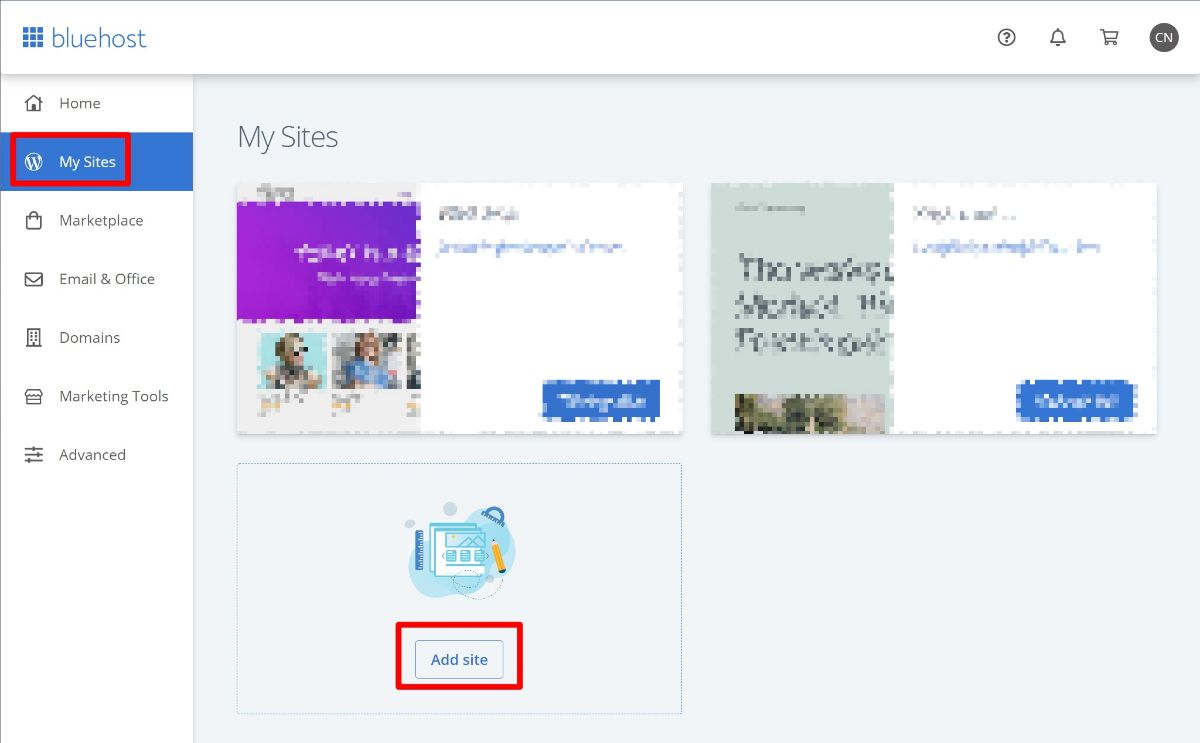Open the shopping cart icon
Viewport: 1200px width, 743px height.
[1109, 37]
